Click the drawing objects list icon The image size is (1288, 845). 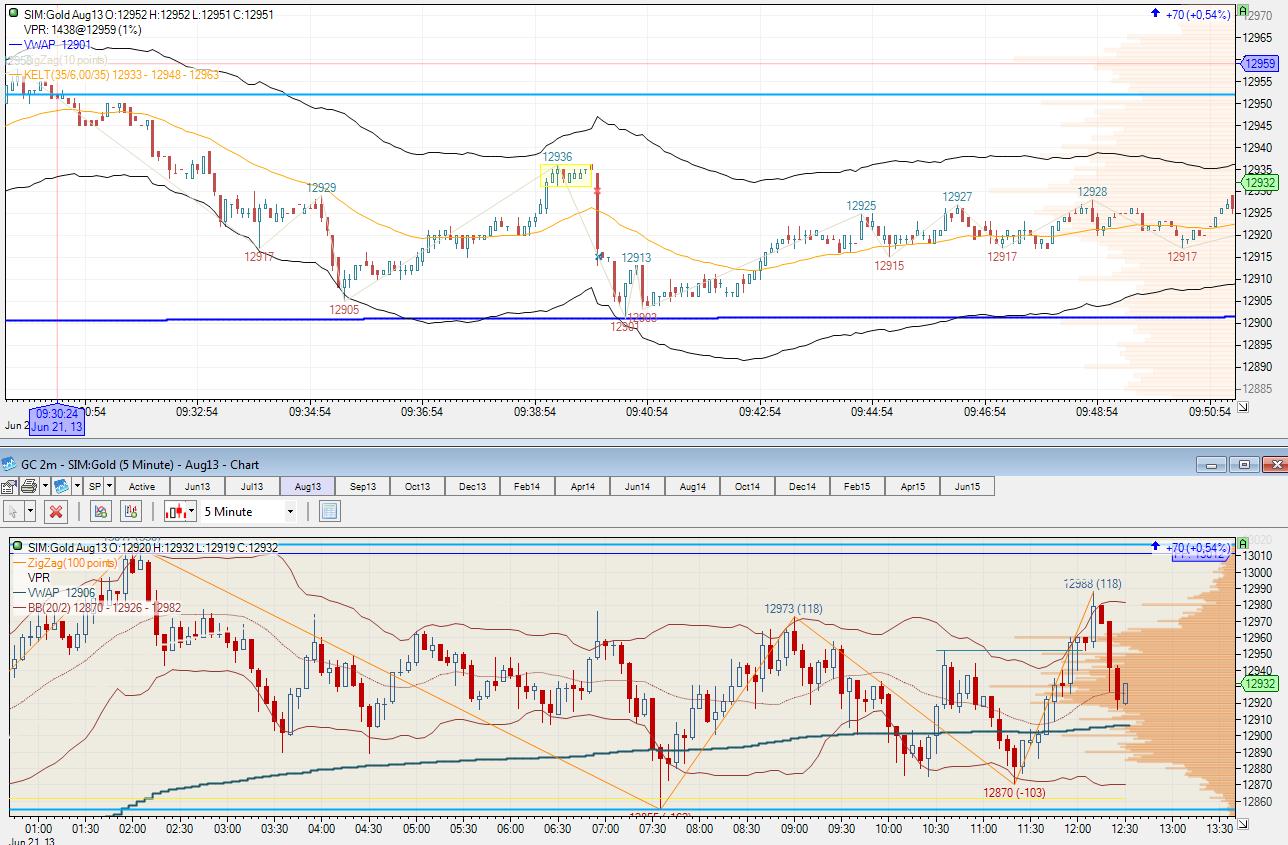coord(101,511)
